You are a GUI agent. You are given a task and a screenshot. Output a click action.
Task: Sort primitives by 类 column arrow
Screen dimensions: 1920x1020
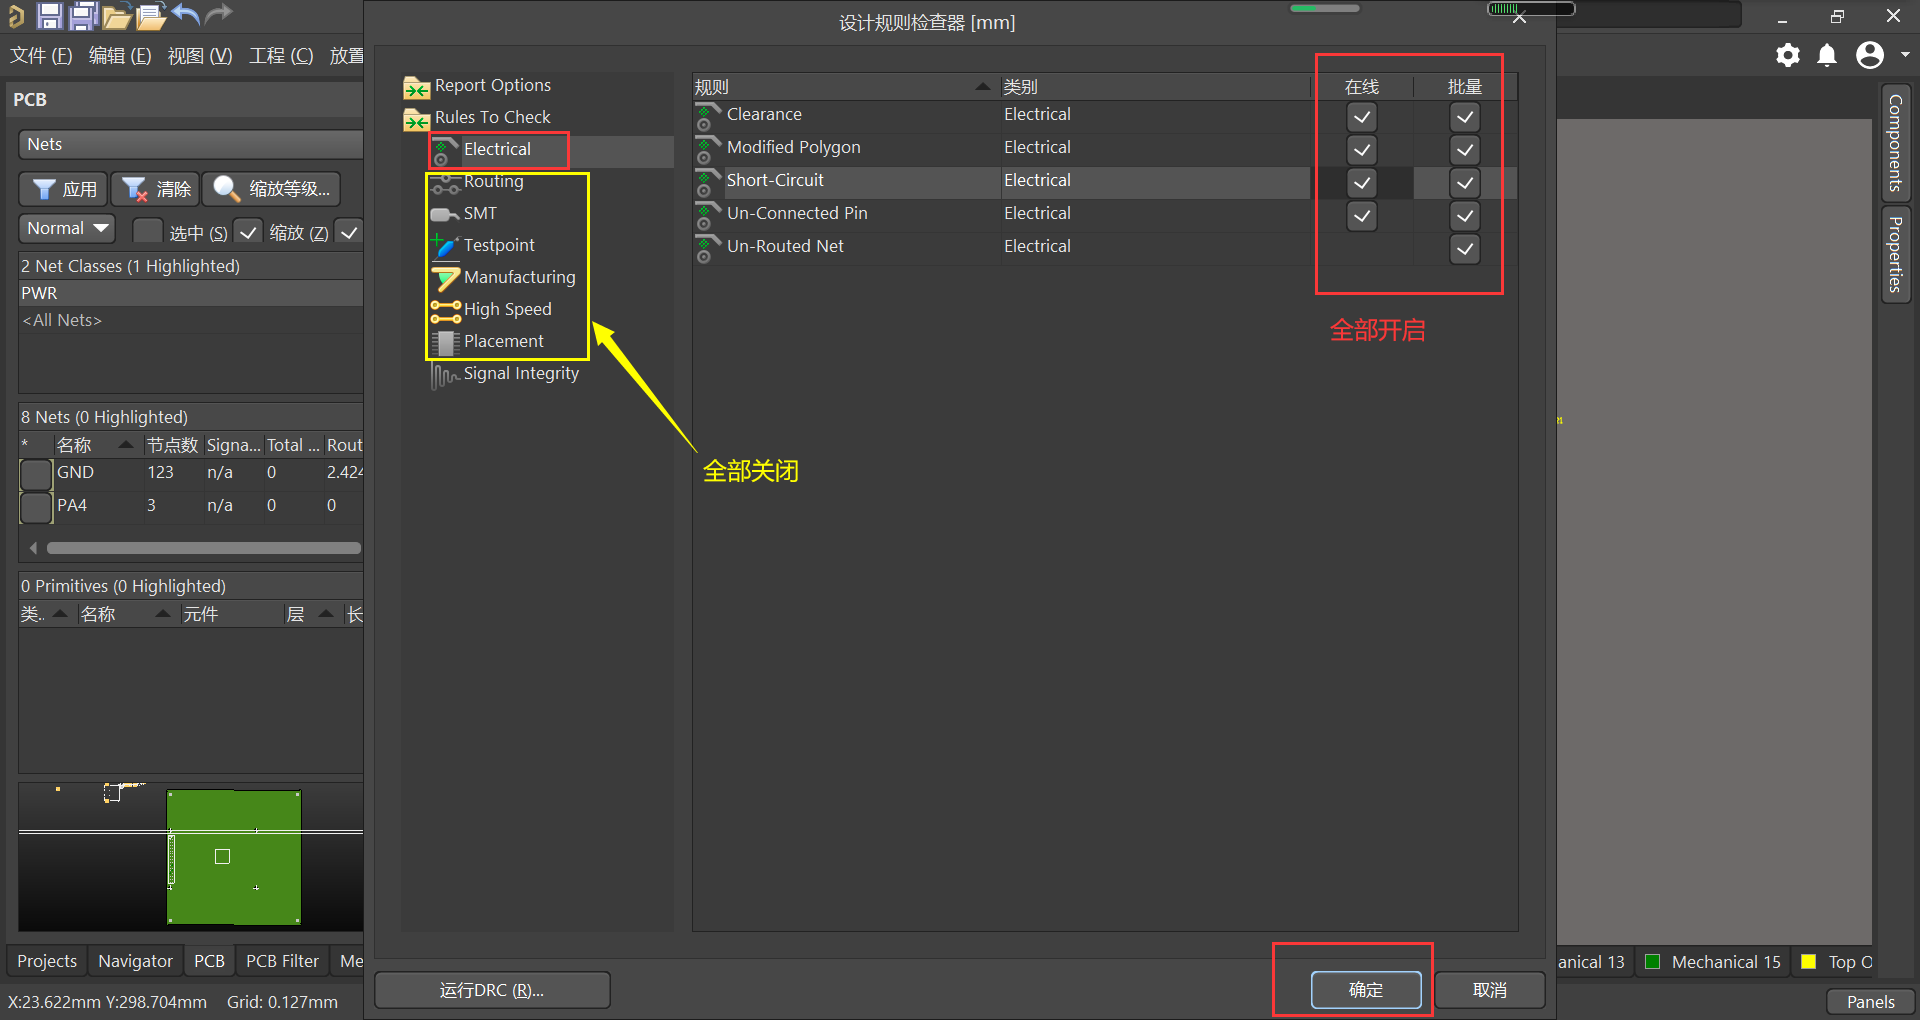[60, 614]
